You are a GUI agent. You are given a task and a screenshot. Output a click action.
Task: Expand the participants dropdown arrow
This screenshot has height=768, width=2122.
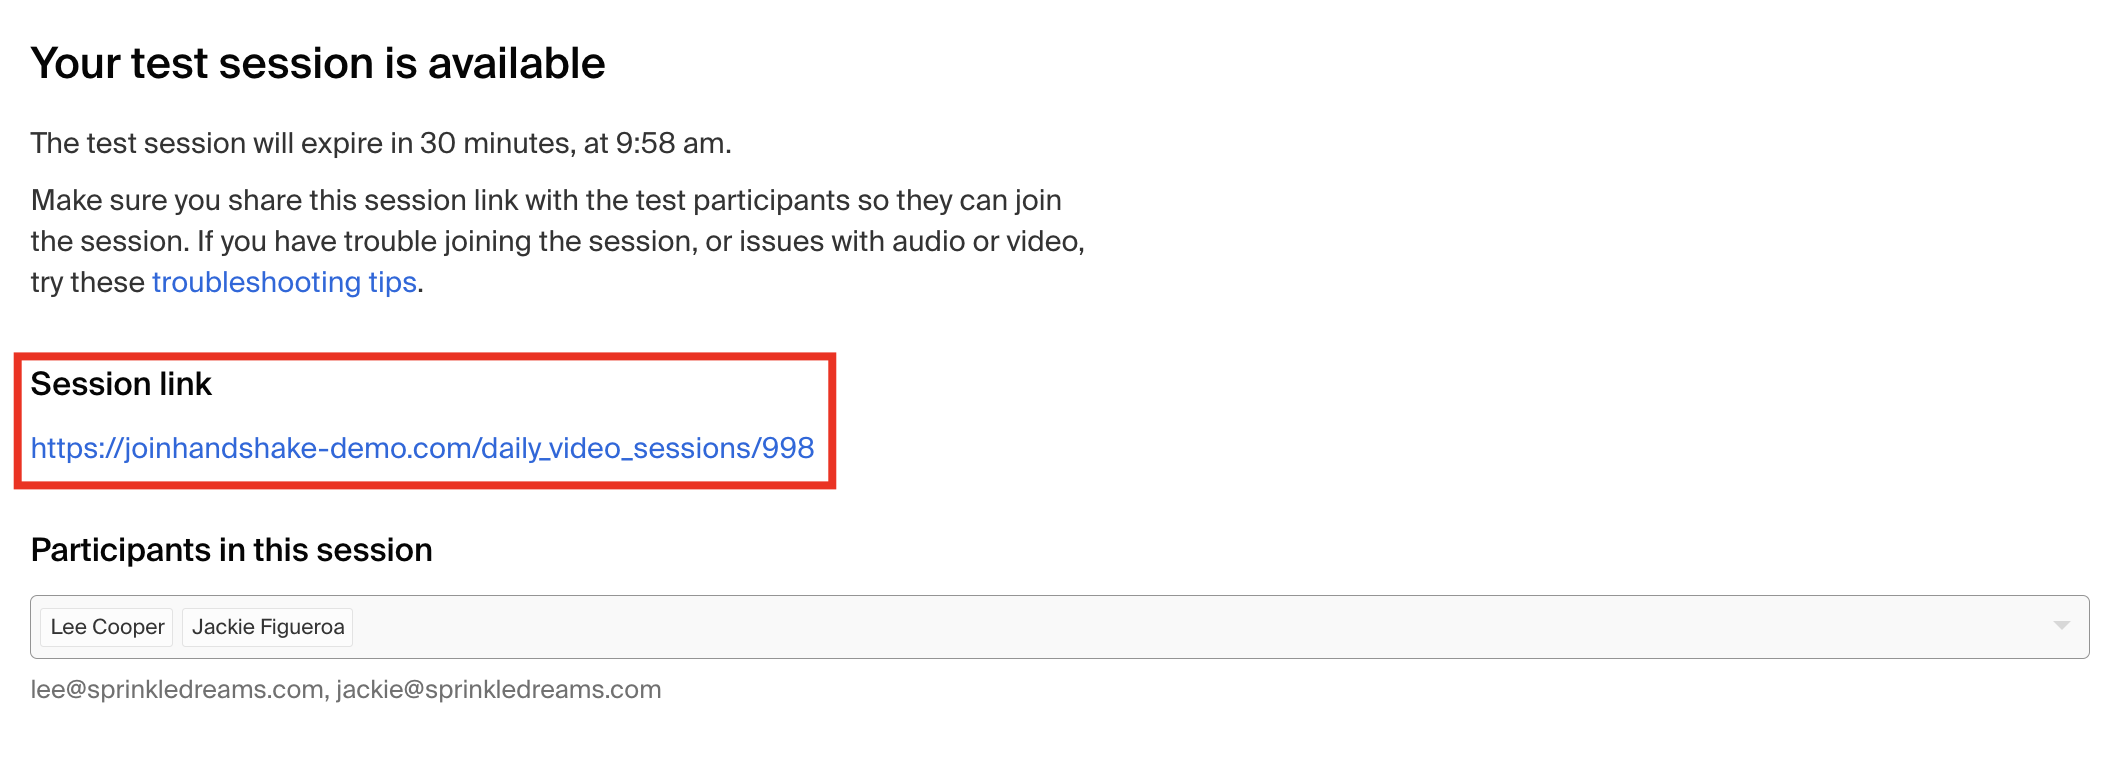[2061, 626]
